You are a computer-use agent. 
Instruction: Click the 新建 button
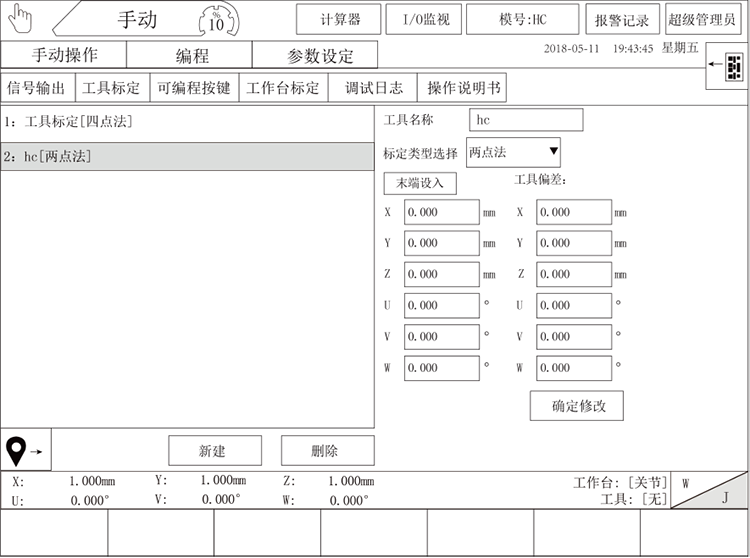214,451
